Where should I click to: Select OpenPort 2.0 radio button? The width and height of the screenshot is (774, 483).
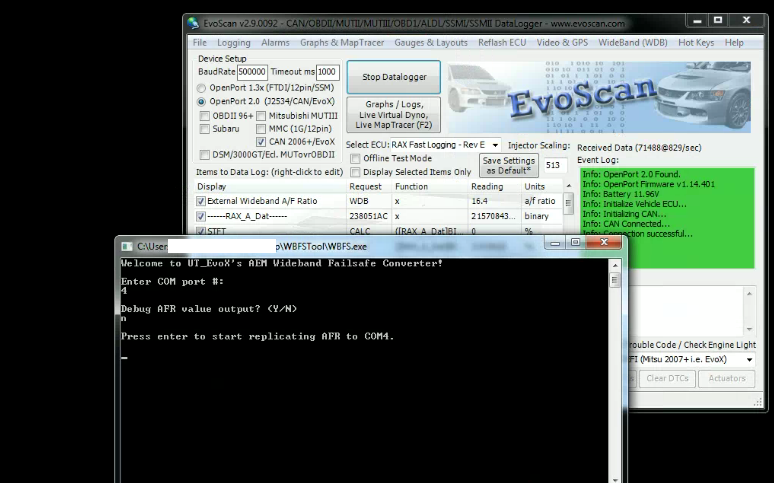coord(201,102)
